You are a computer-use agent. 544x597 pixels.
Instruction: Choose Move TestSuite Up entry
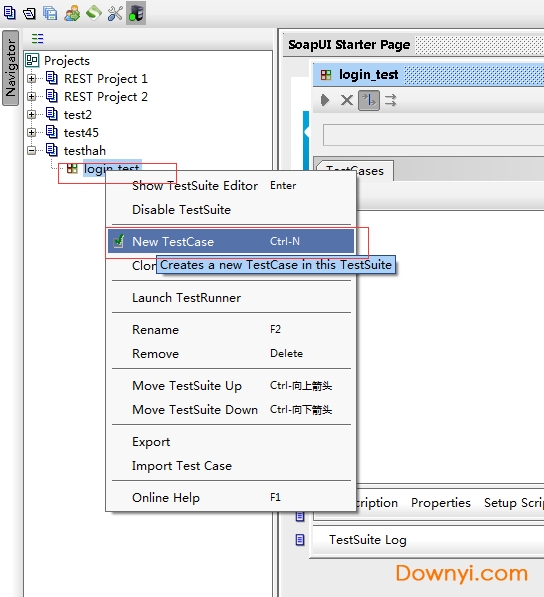[x=231, y=385]
